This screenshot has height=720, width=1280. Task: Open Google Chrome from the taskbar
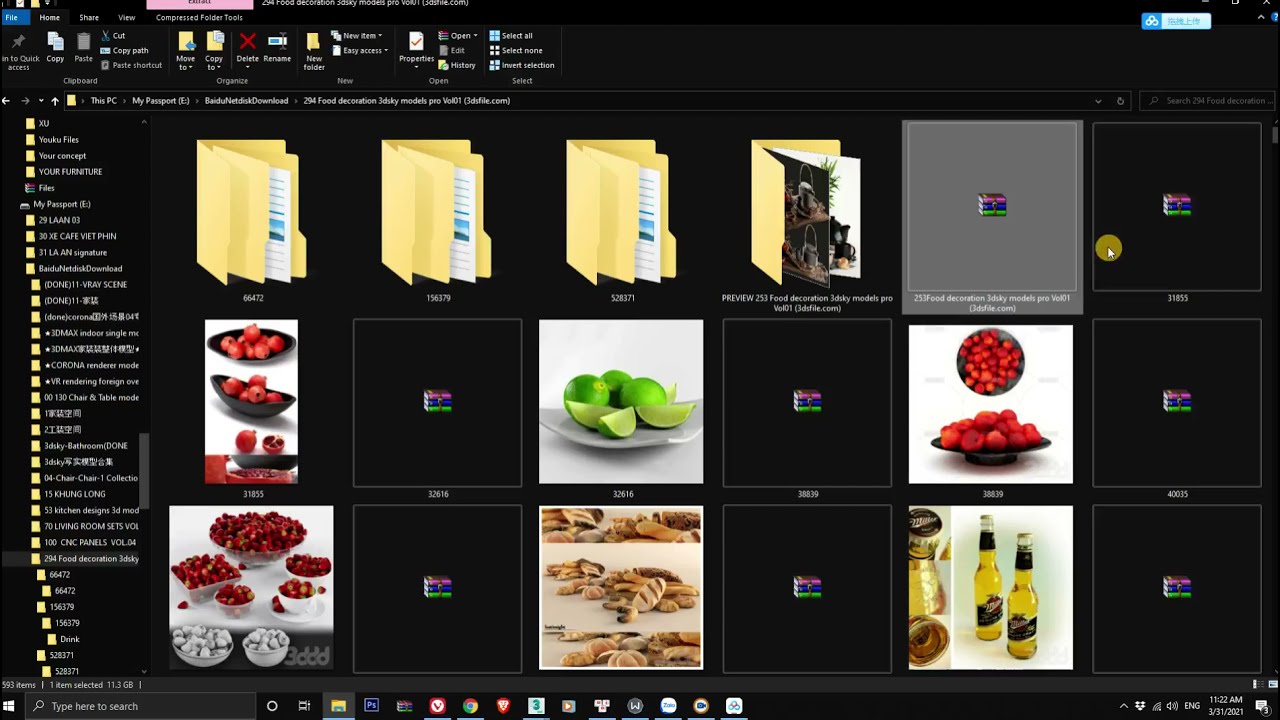pos(470,706)
